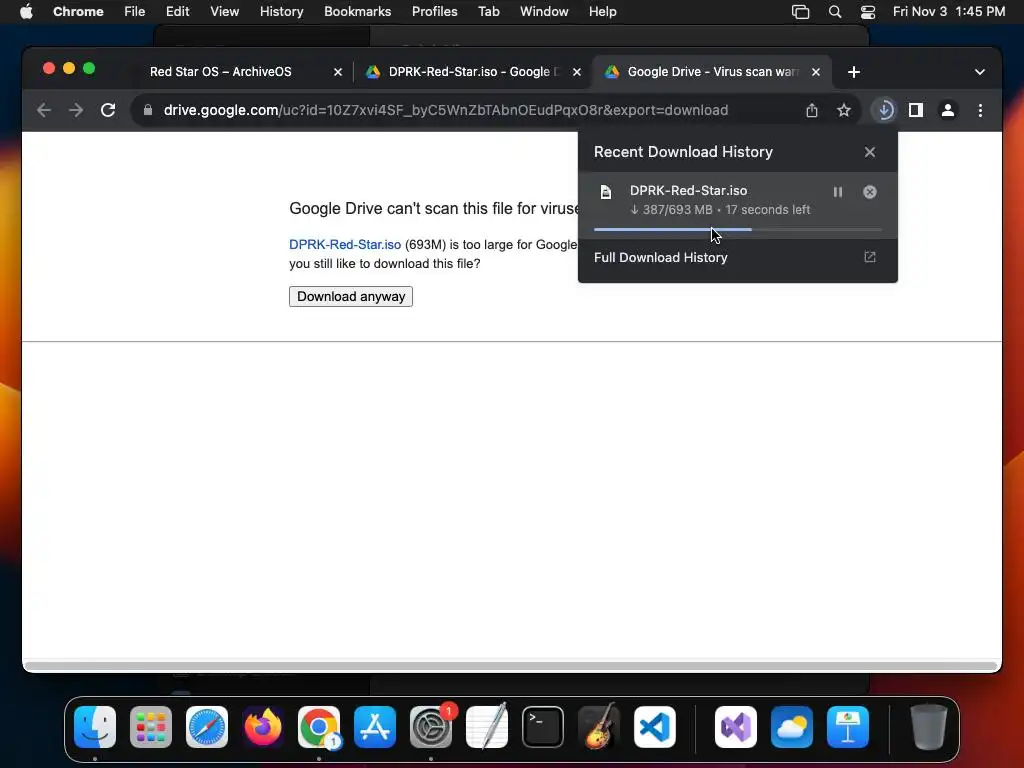Click the share page icon in address bar
The height and width of the screenshot is (768, 1024).
point(812,110)
